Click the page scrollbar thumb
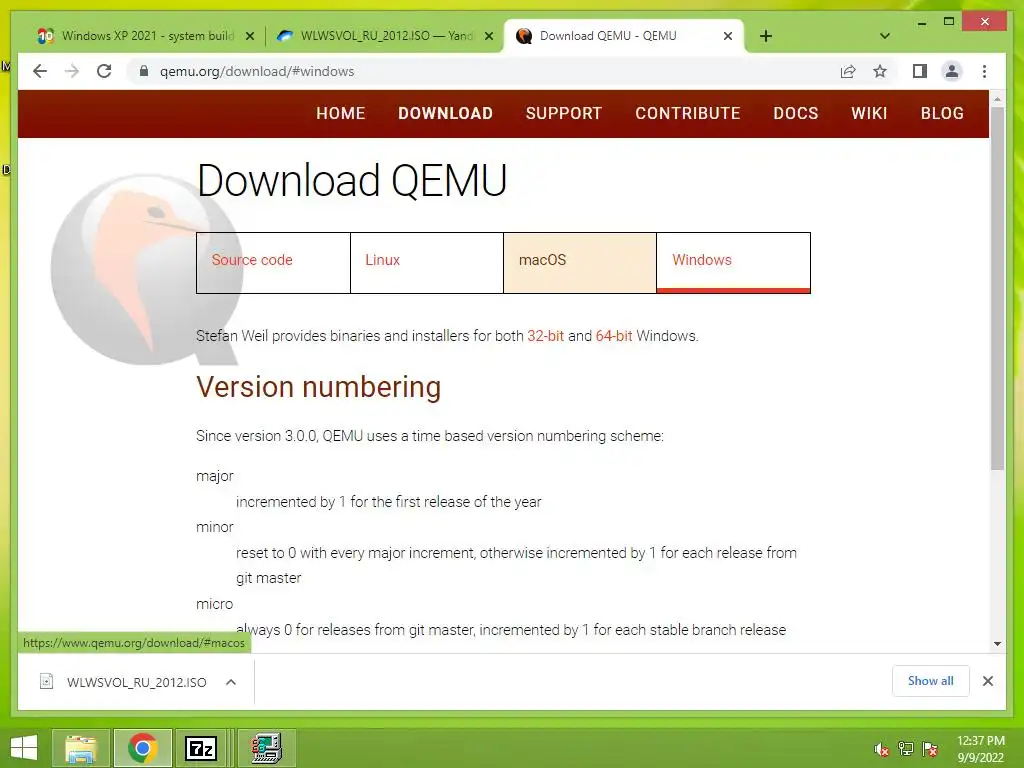Viewport: 1024px width, 768px height. tap(997, 287)
